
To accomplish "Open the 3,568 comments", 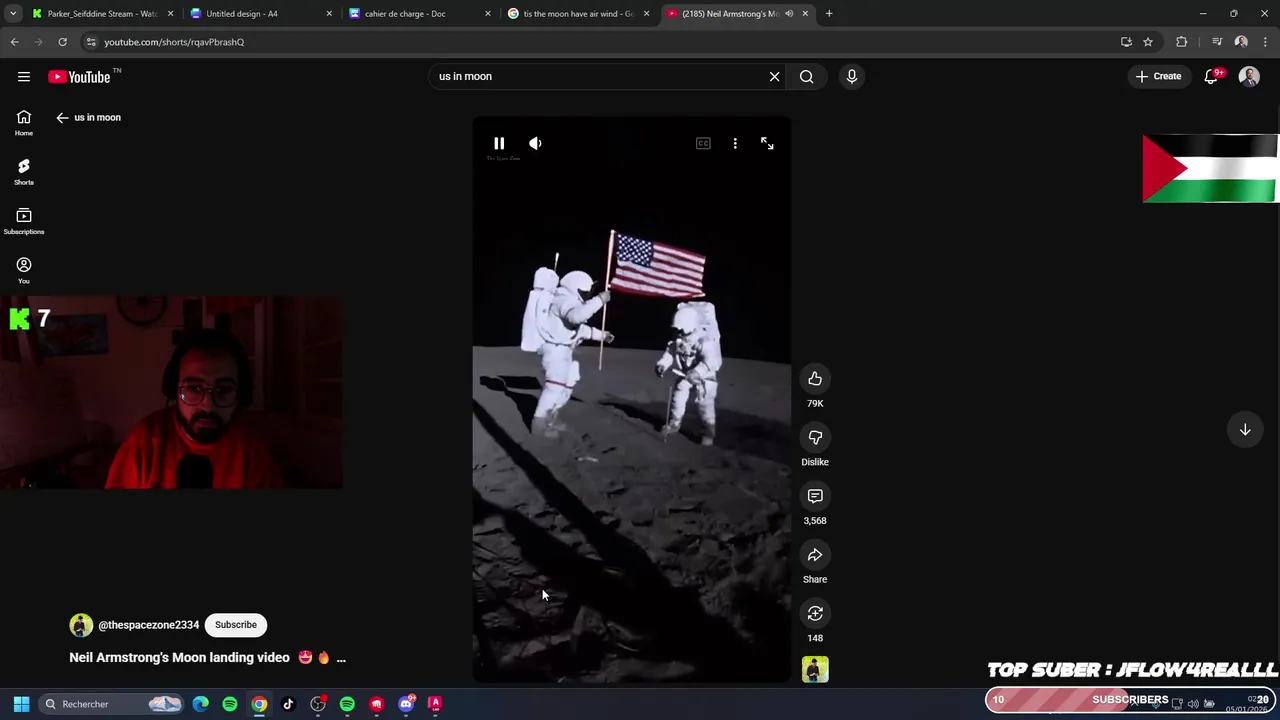I will [815, 496].
